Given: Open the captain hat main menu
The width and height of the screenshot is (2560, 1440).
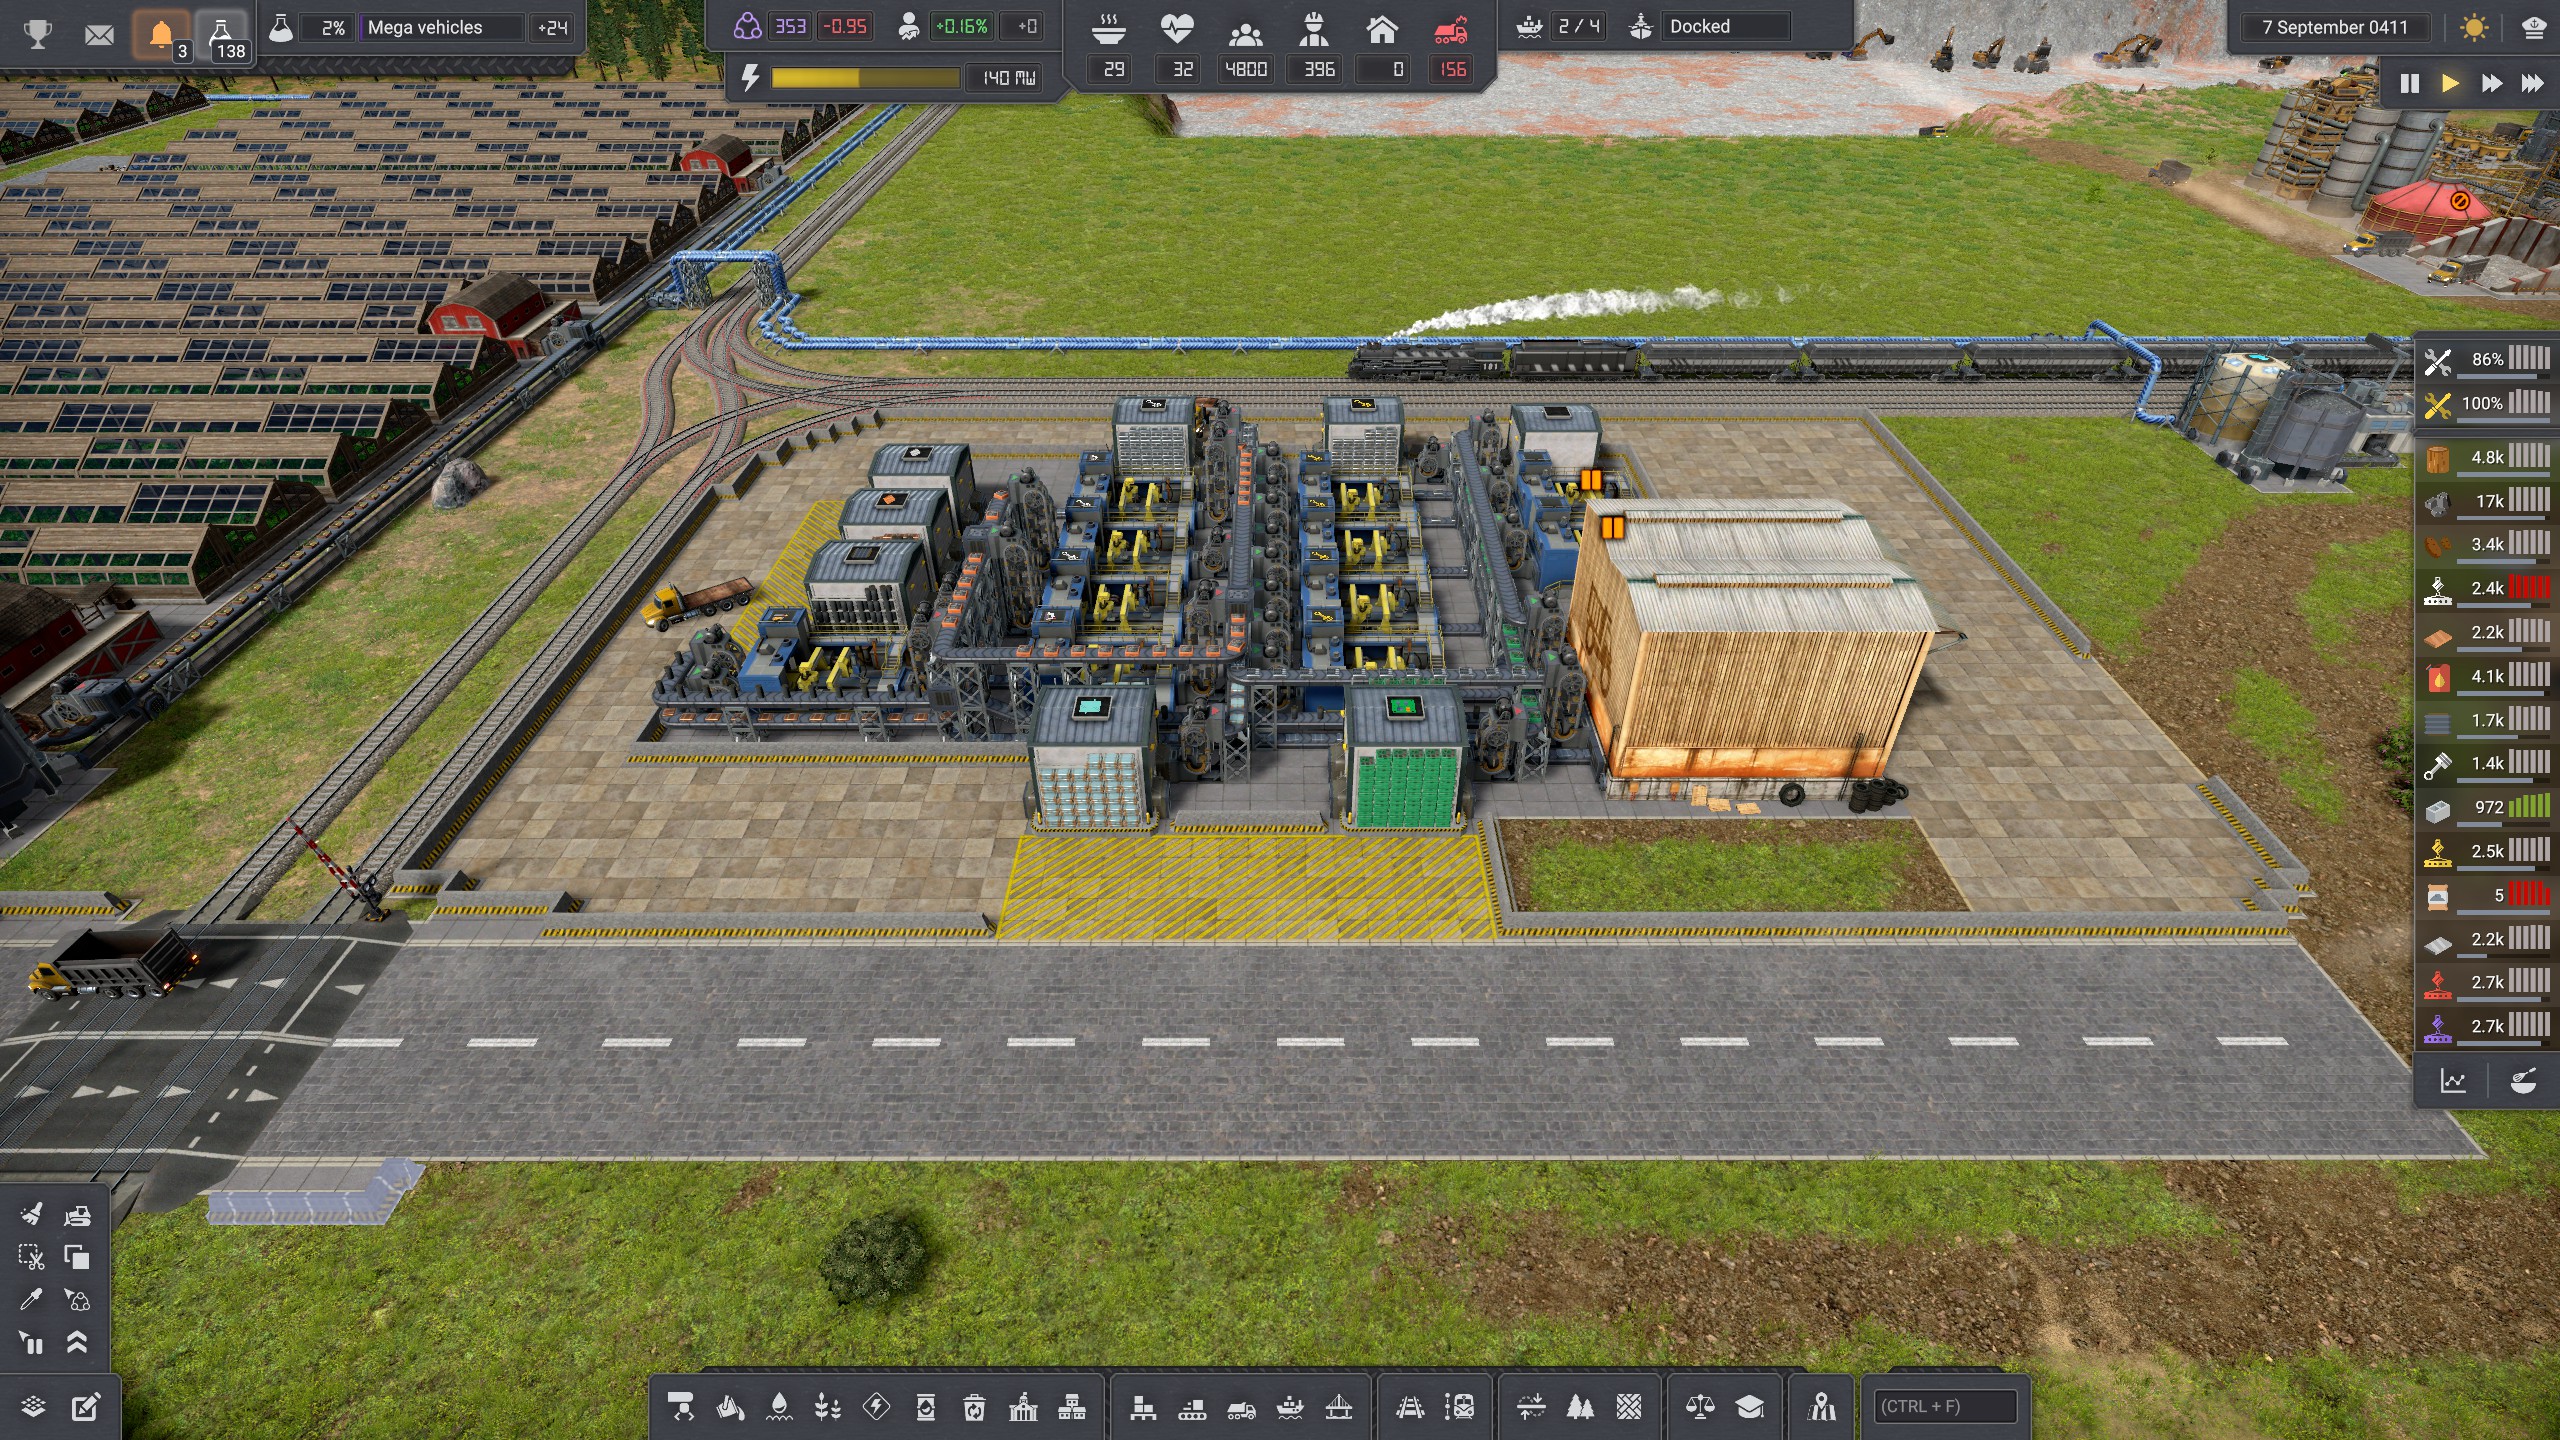Looking at the screenshot, I should (2534, 27).
